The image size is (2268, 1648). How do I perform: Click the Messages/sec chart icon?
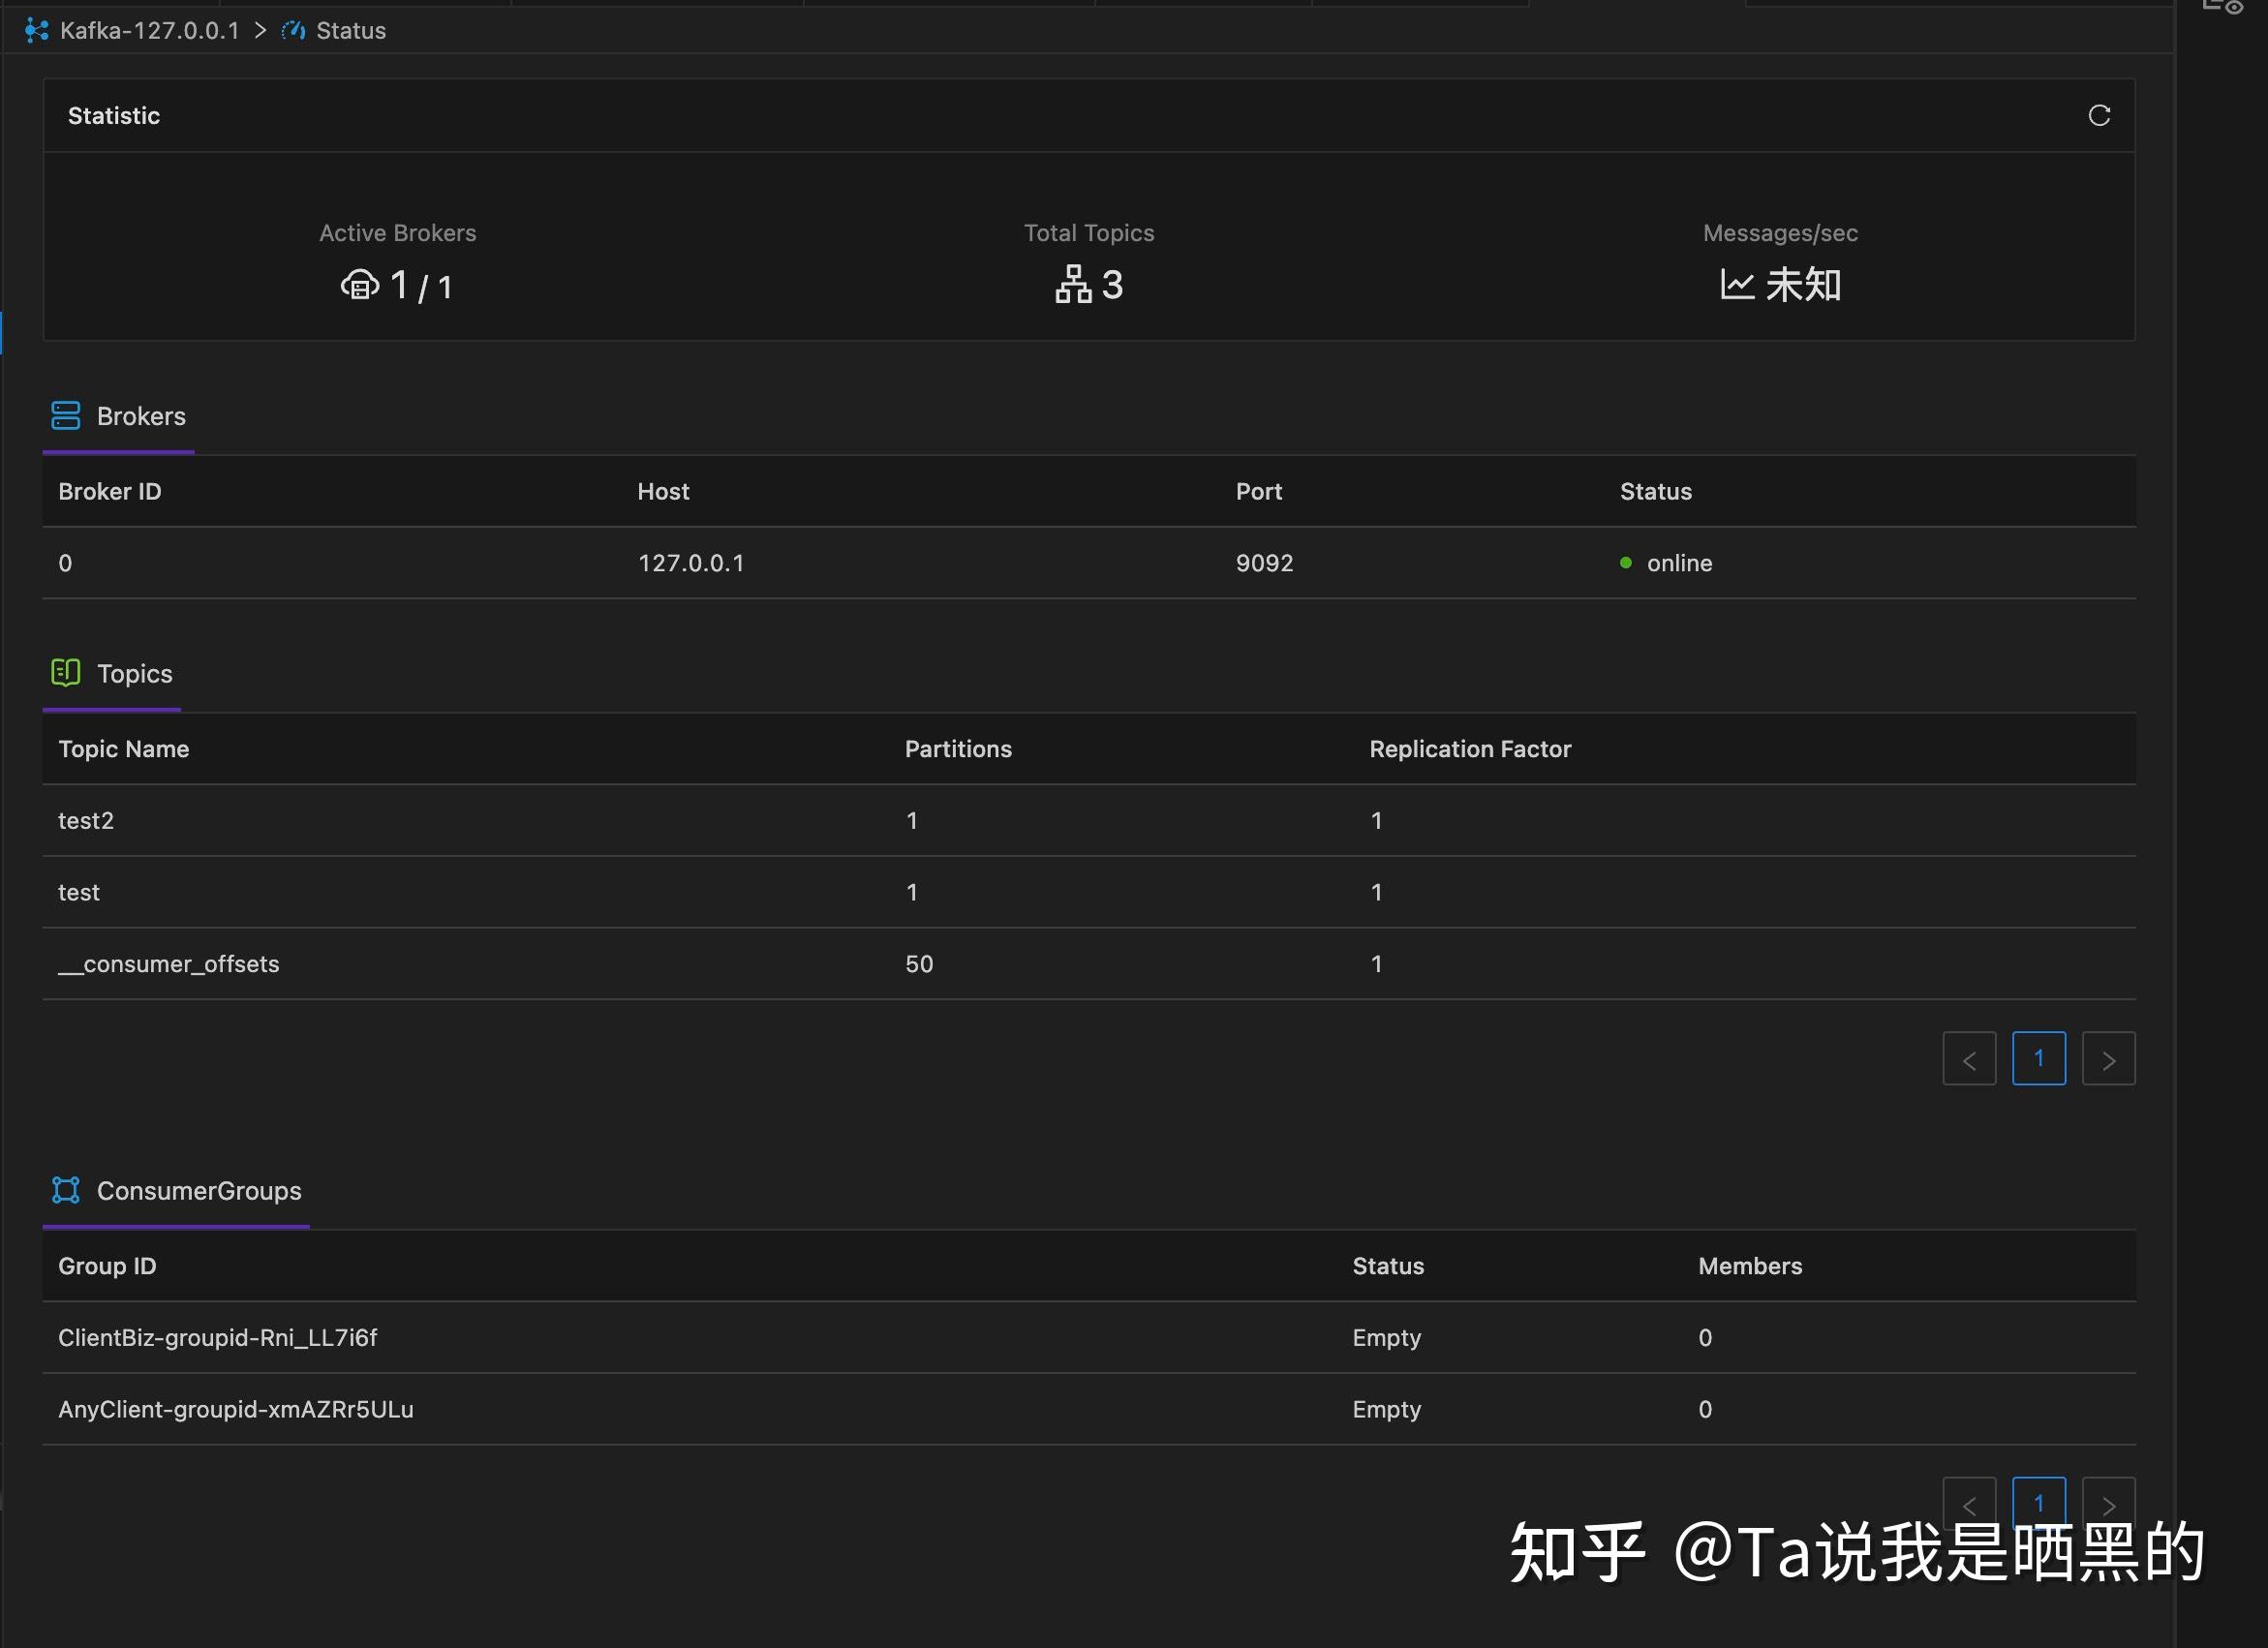pos(1737,285)
